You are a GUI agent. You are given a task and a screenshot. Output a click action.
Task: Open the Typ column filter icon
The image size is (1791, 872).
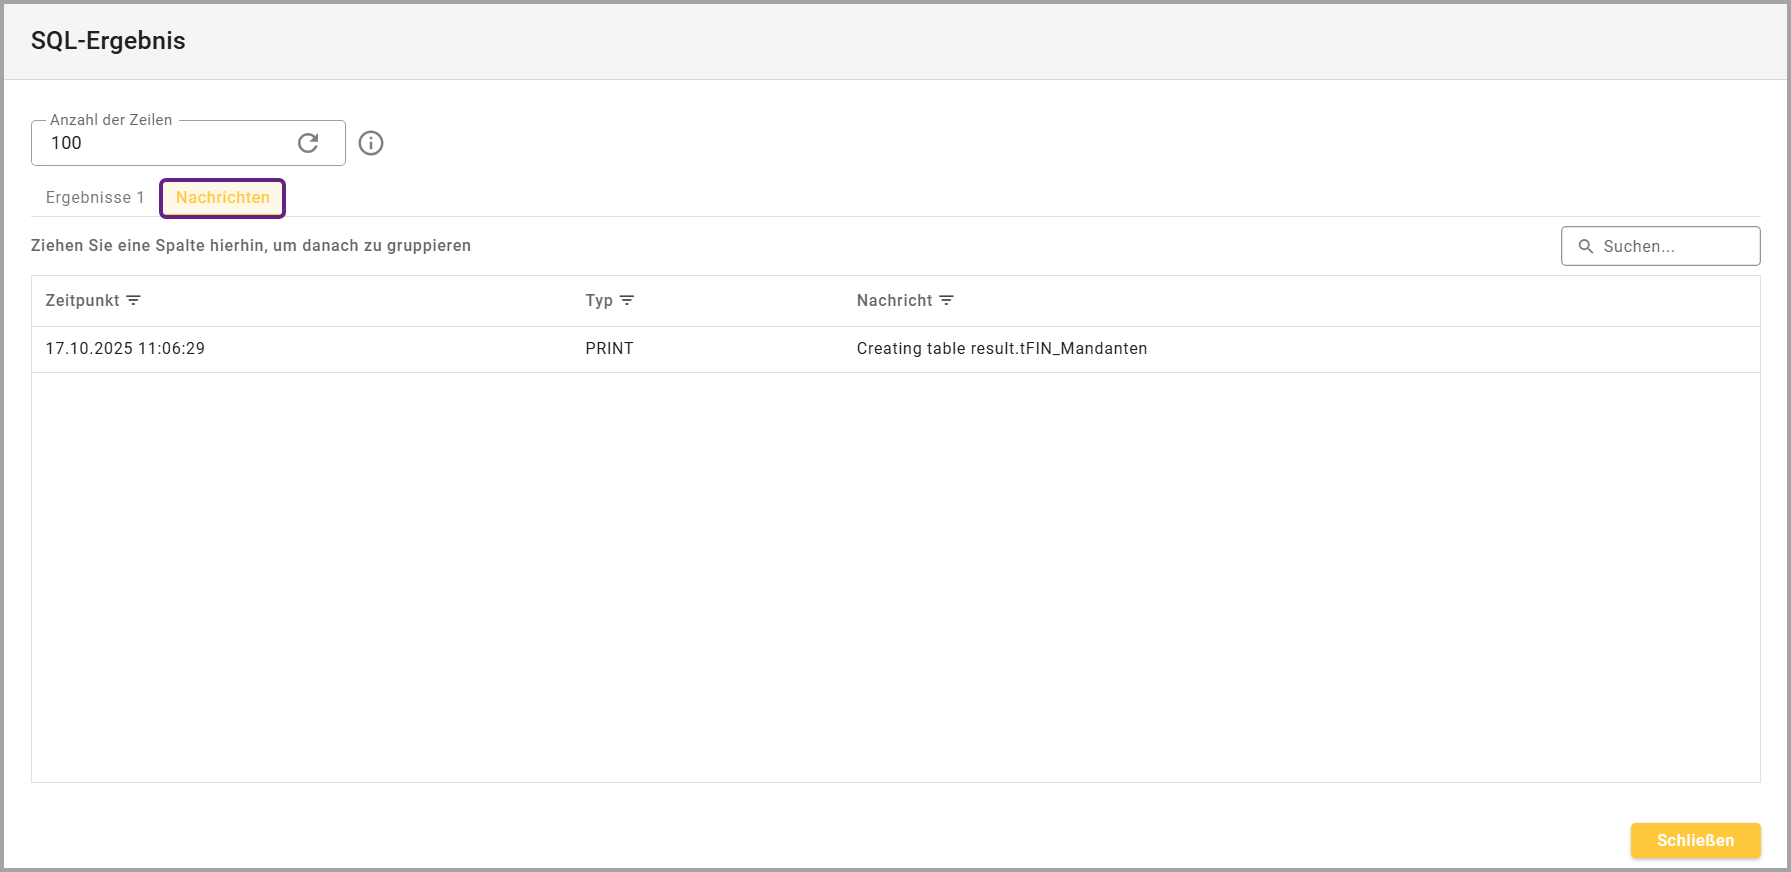click(x=627, y=300)
